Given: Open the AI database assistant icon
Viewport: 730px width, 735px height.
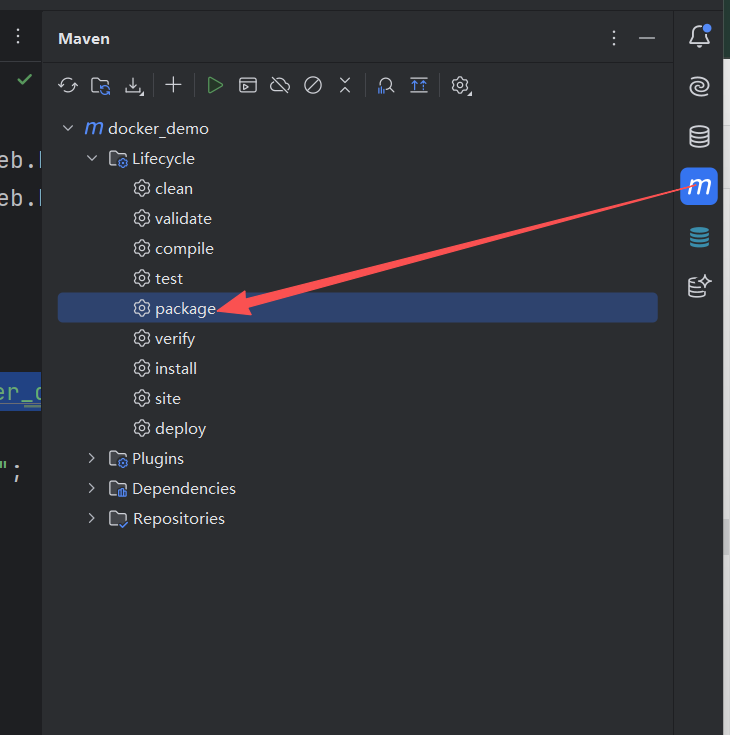Looking at the screenshot, I should click(699, 286).
